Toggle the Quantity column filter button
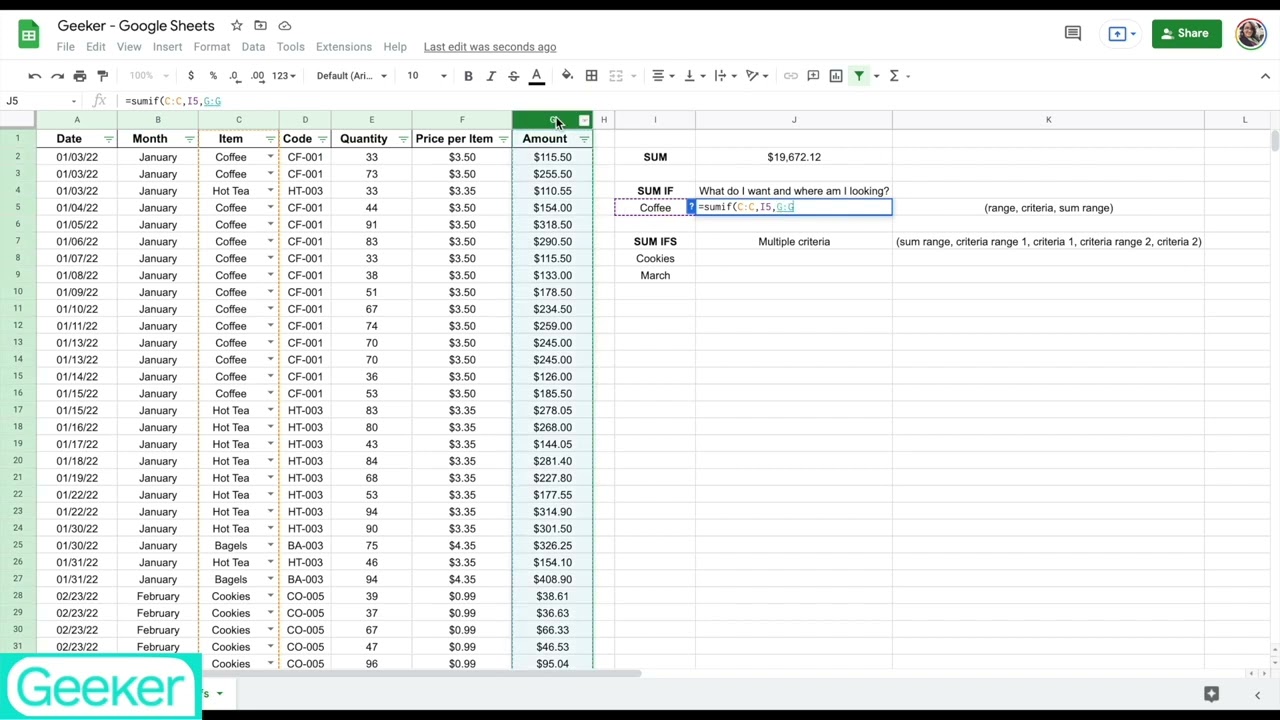Image resolution: width=1280 pixels, height=720 pixels. click(403, 139)
